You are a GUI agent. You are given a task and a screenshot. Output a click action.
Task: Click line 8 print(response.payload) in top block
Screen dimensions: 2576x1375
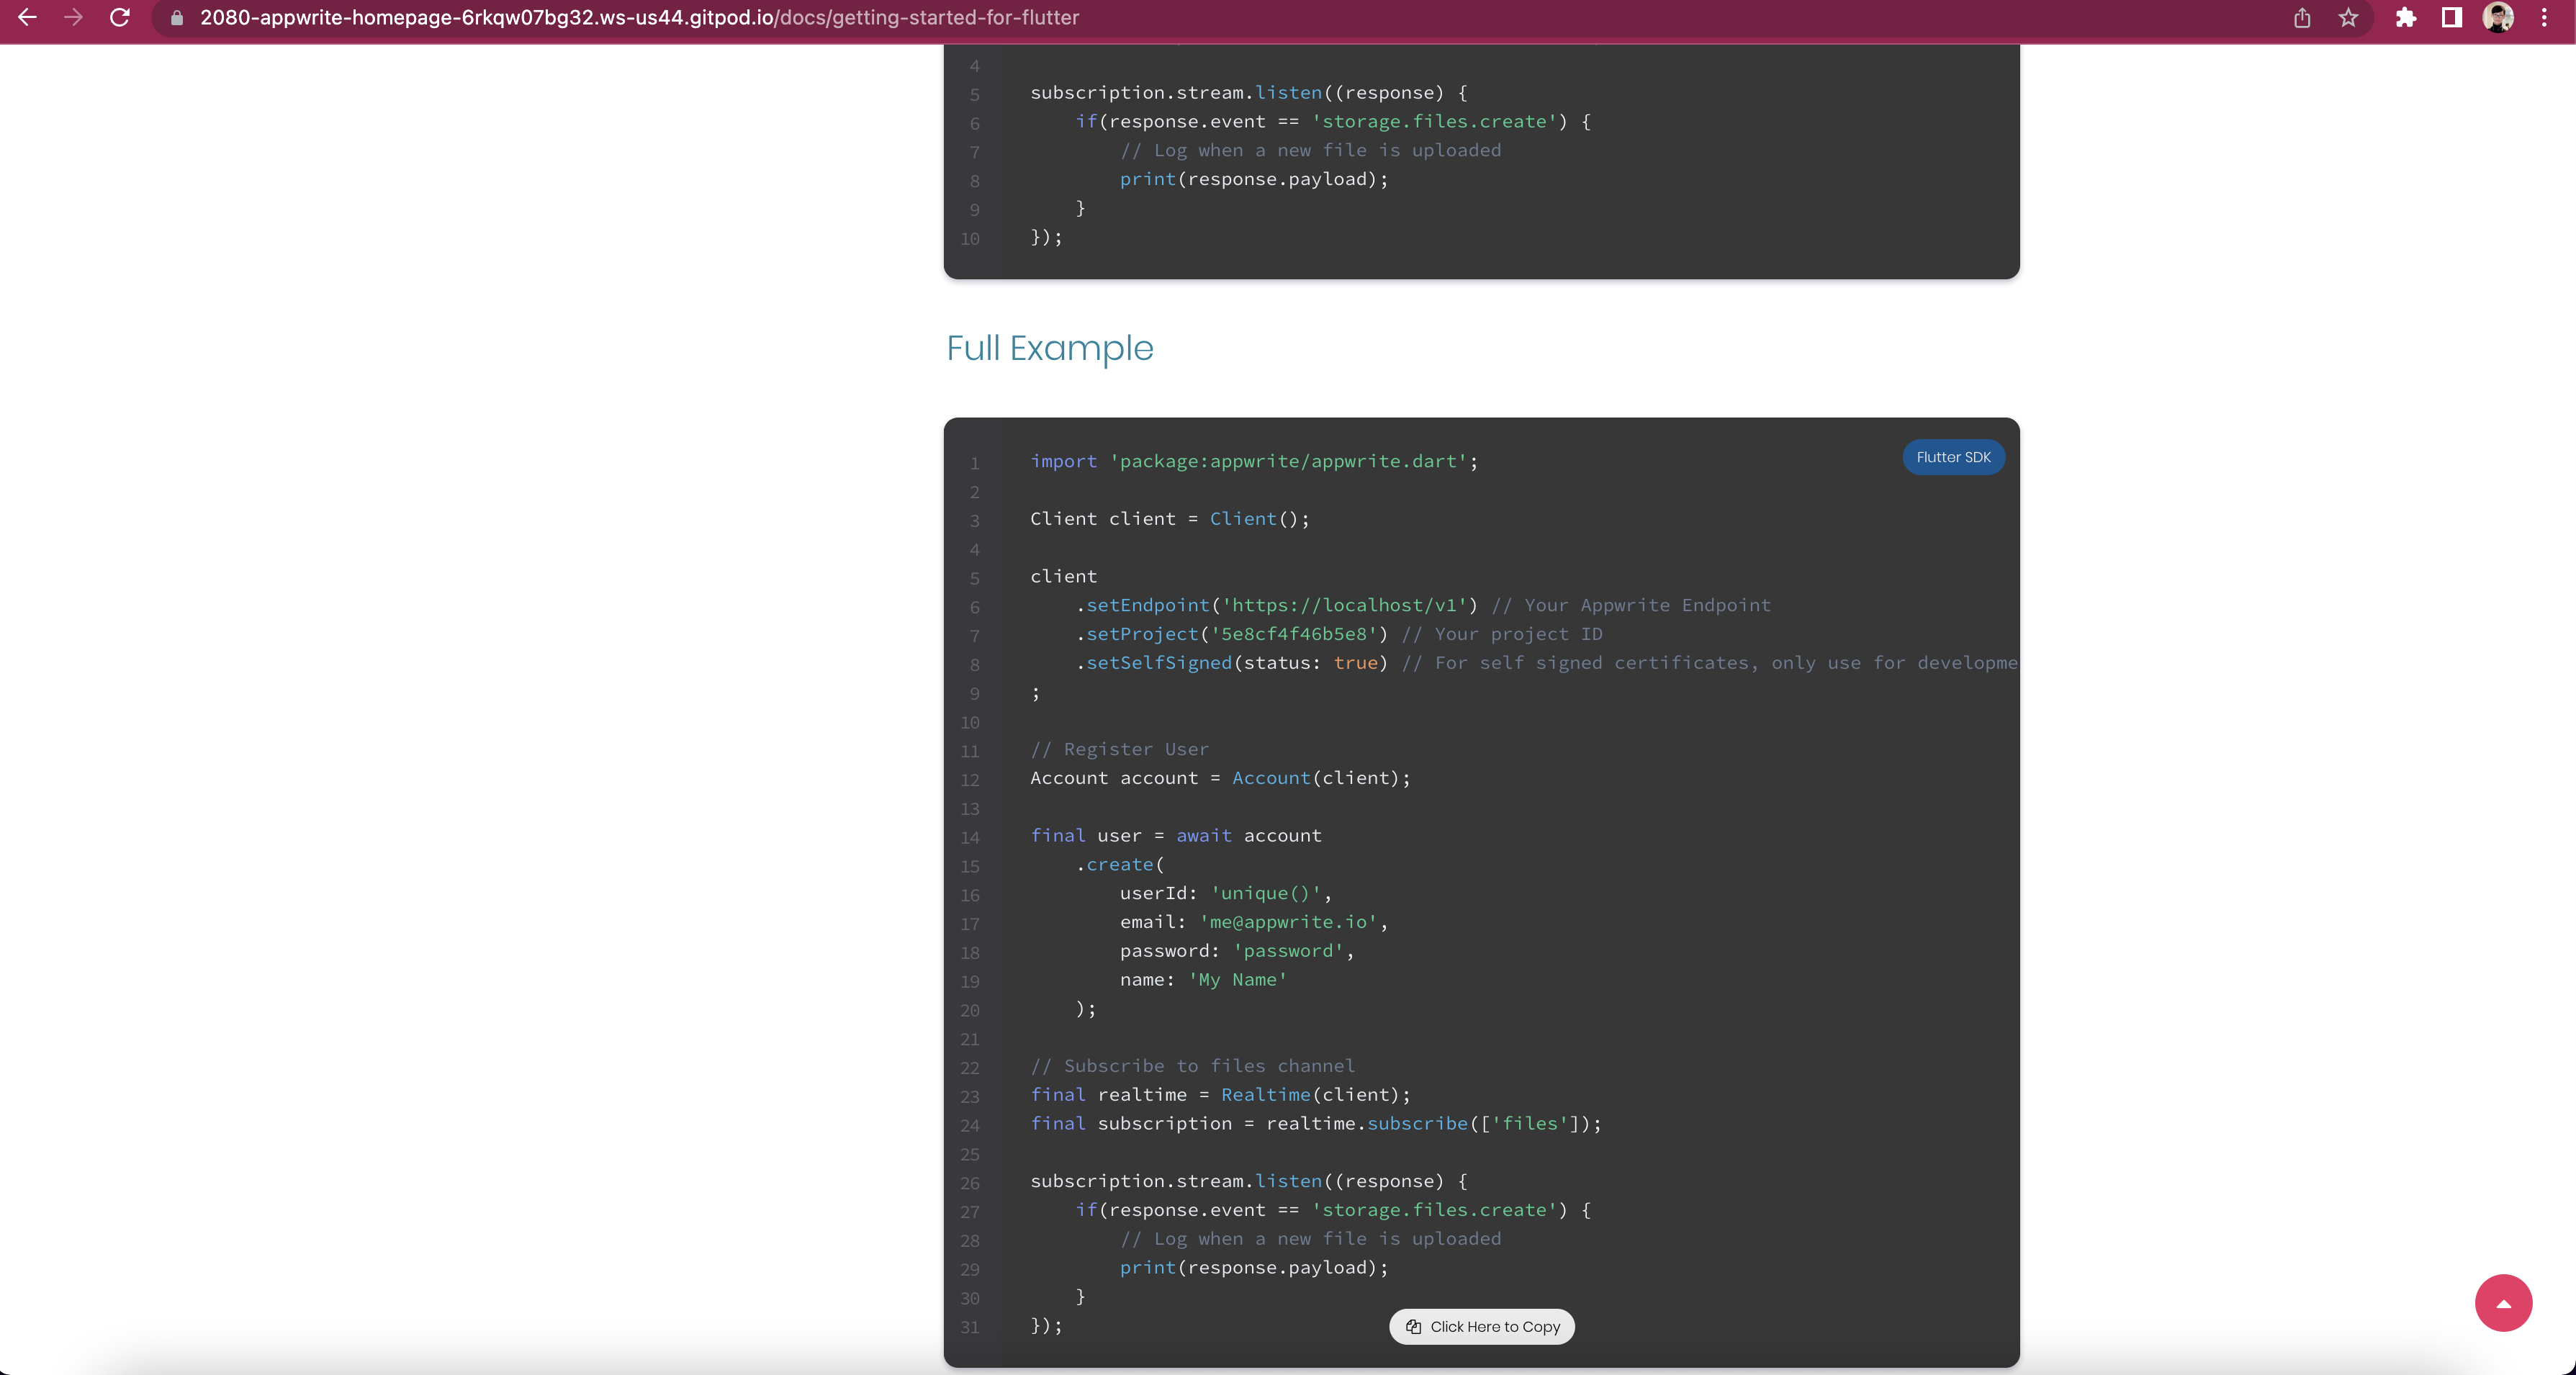click(1254, 179)
